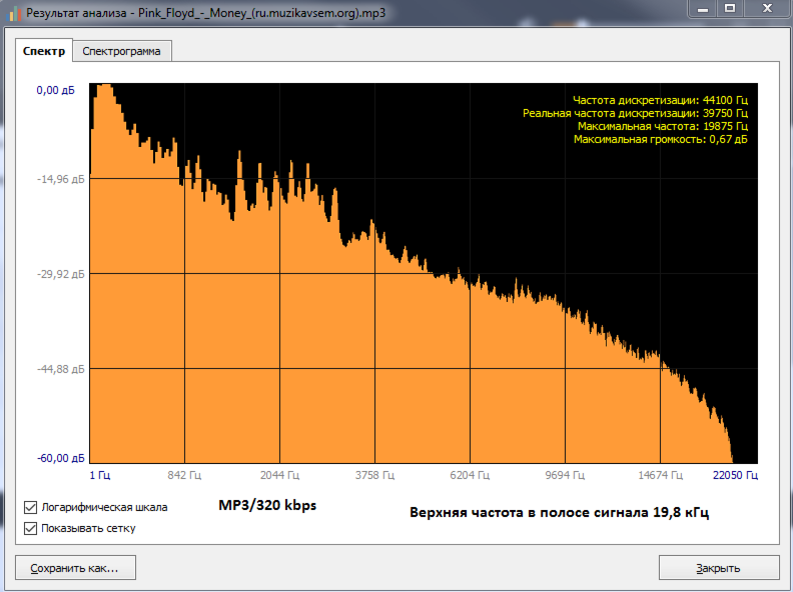The width and height of the screenshot is (793, 592).
Task: Click the Сохранить как... button
Action: (x=75, y=568)
